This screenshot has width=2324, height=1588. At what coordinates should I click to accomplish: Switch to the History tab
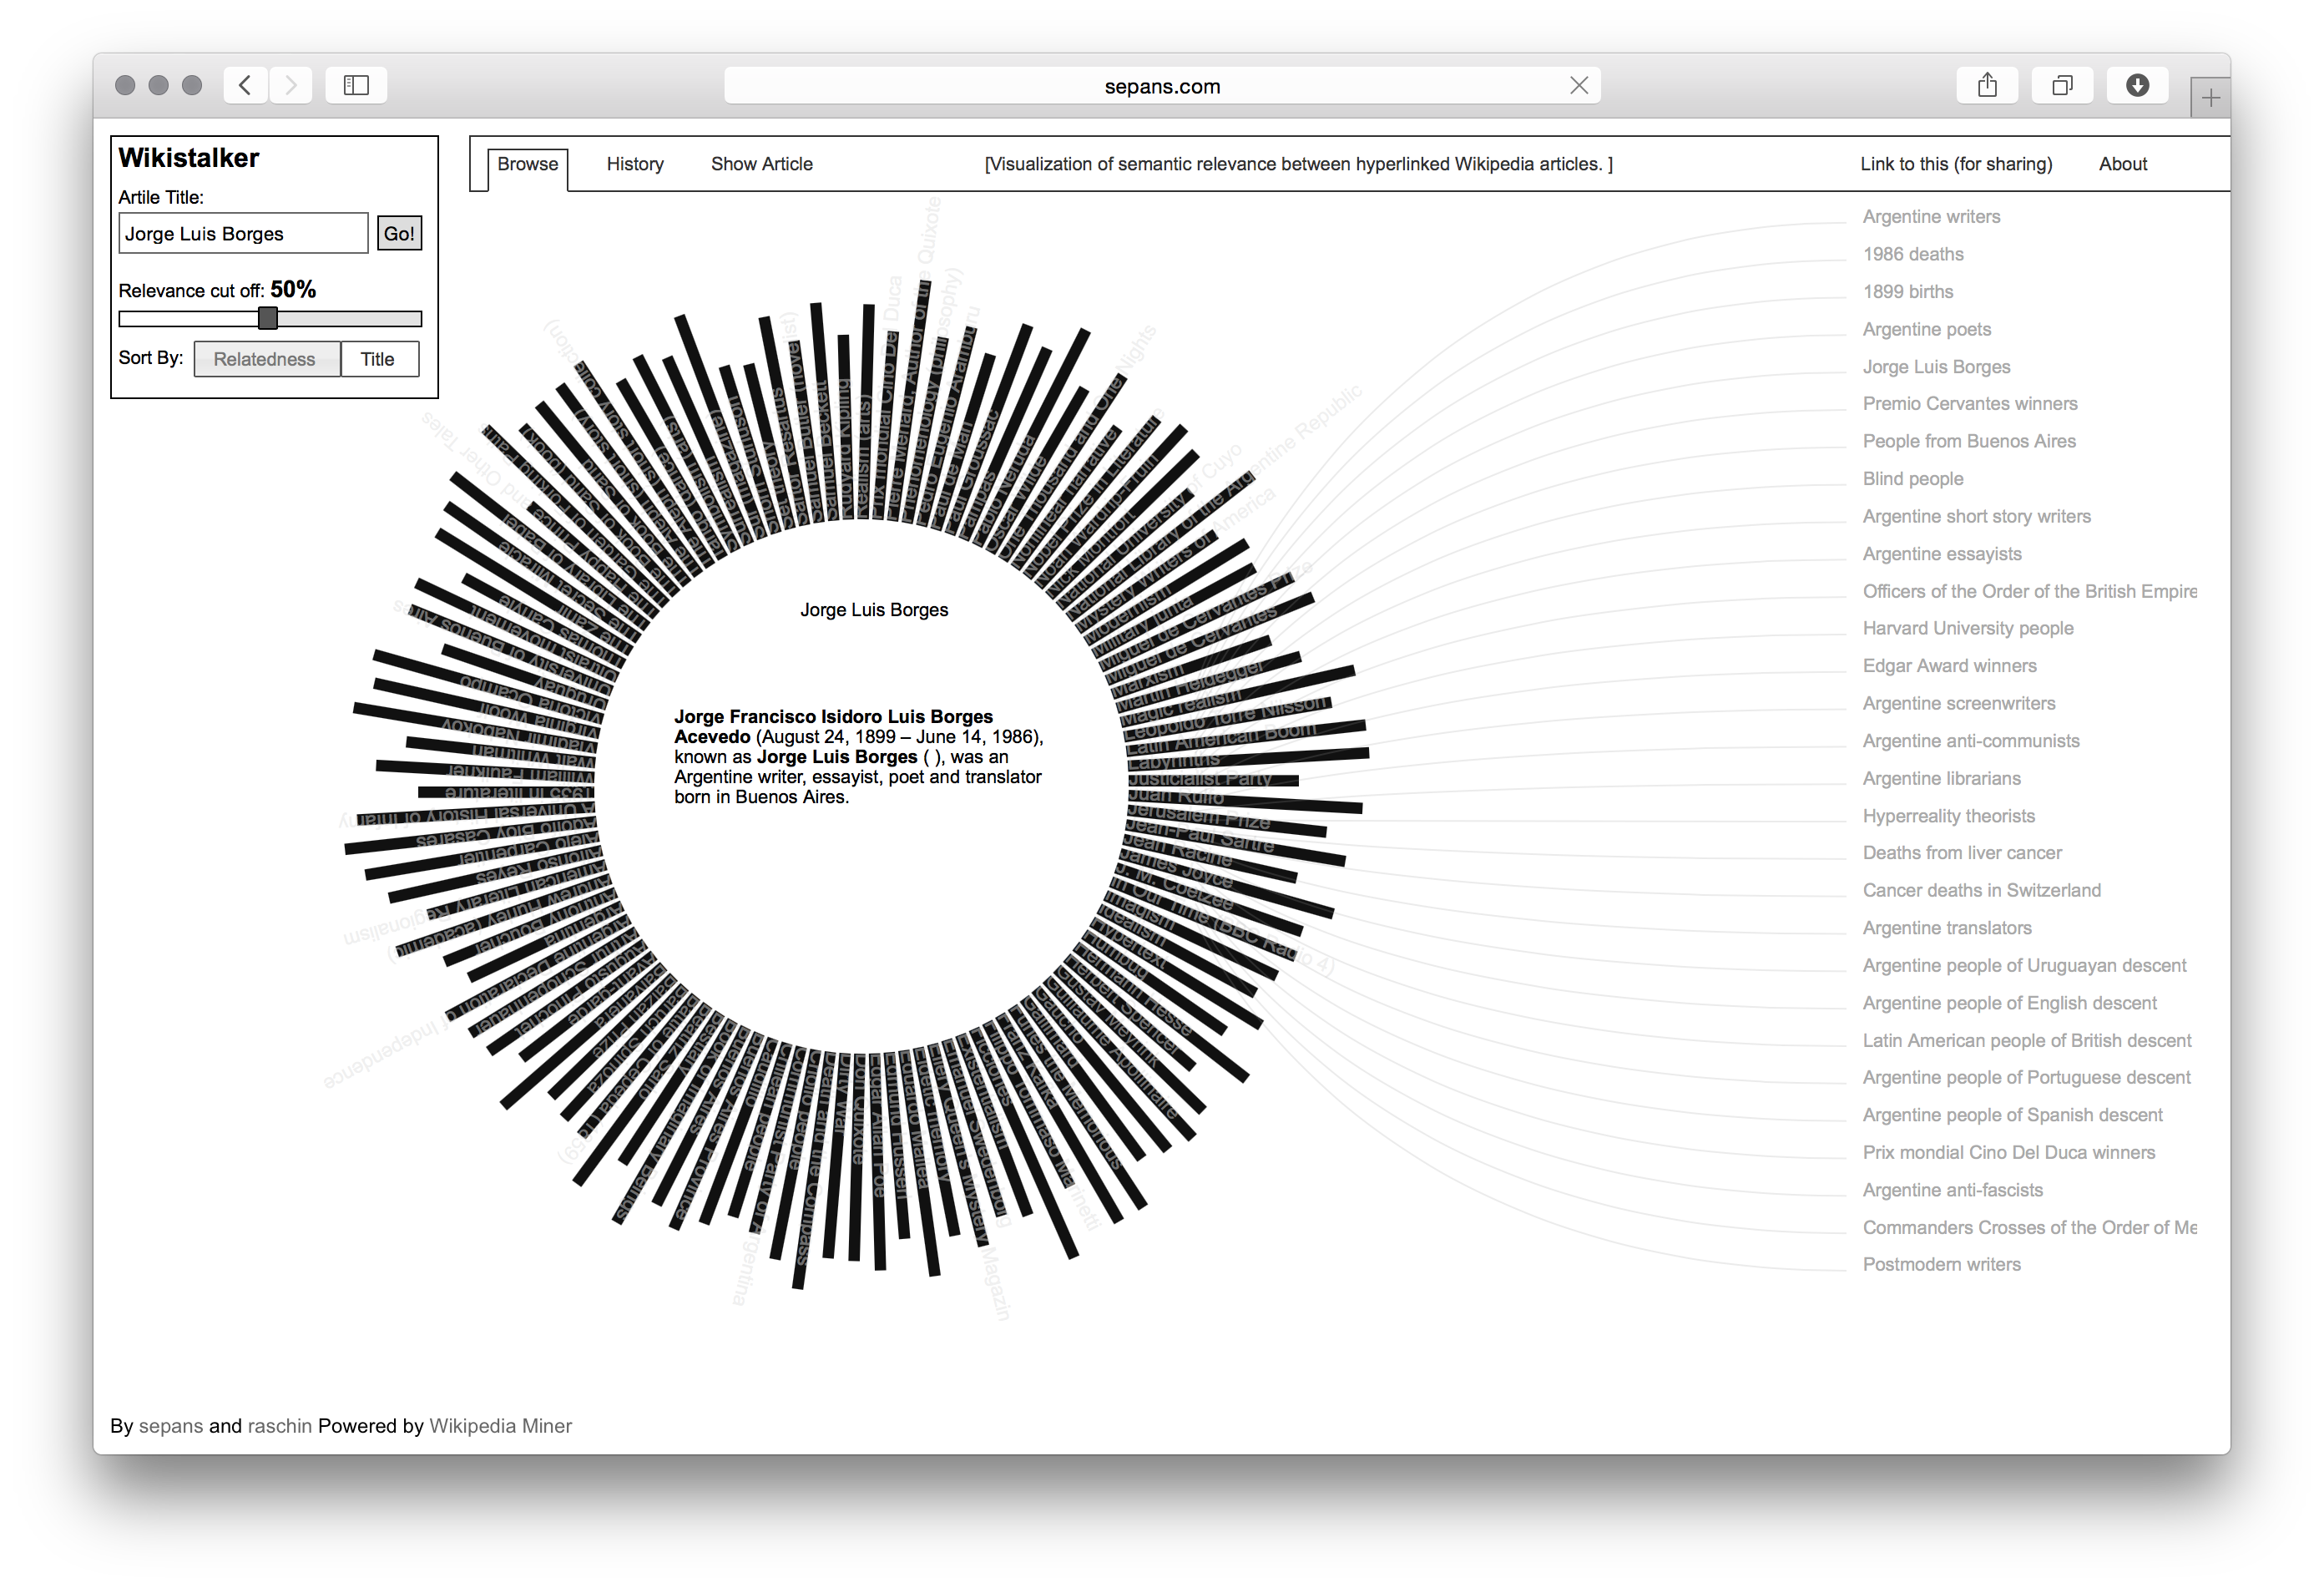(635, 164)
